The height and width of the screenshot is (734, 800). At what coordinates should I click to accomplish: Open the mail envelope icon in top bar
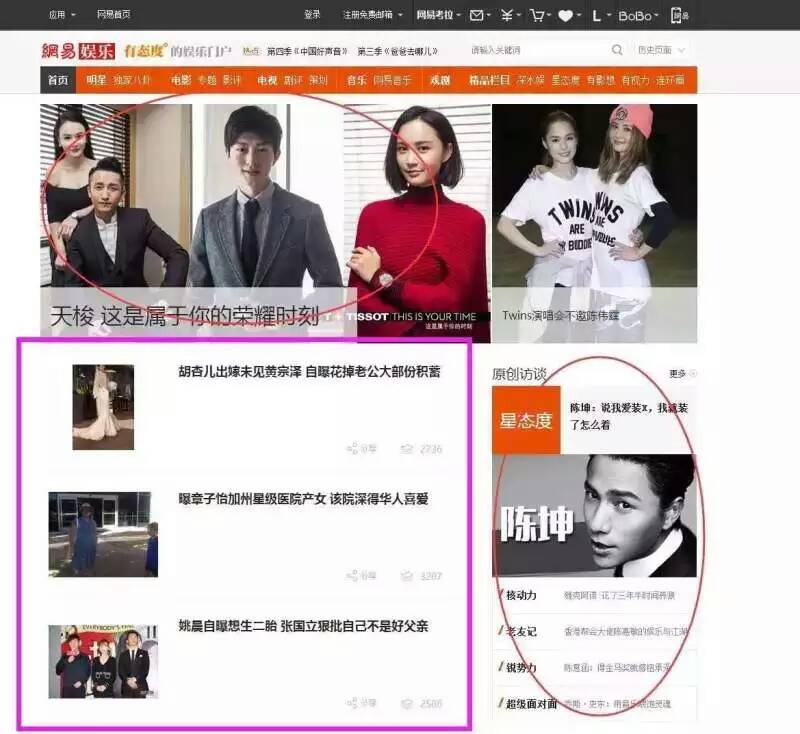[477, 15]
